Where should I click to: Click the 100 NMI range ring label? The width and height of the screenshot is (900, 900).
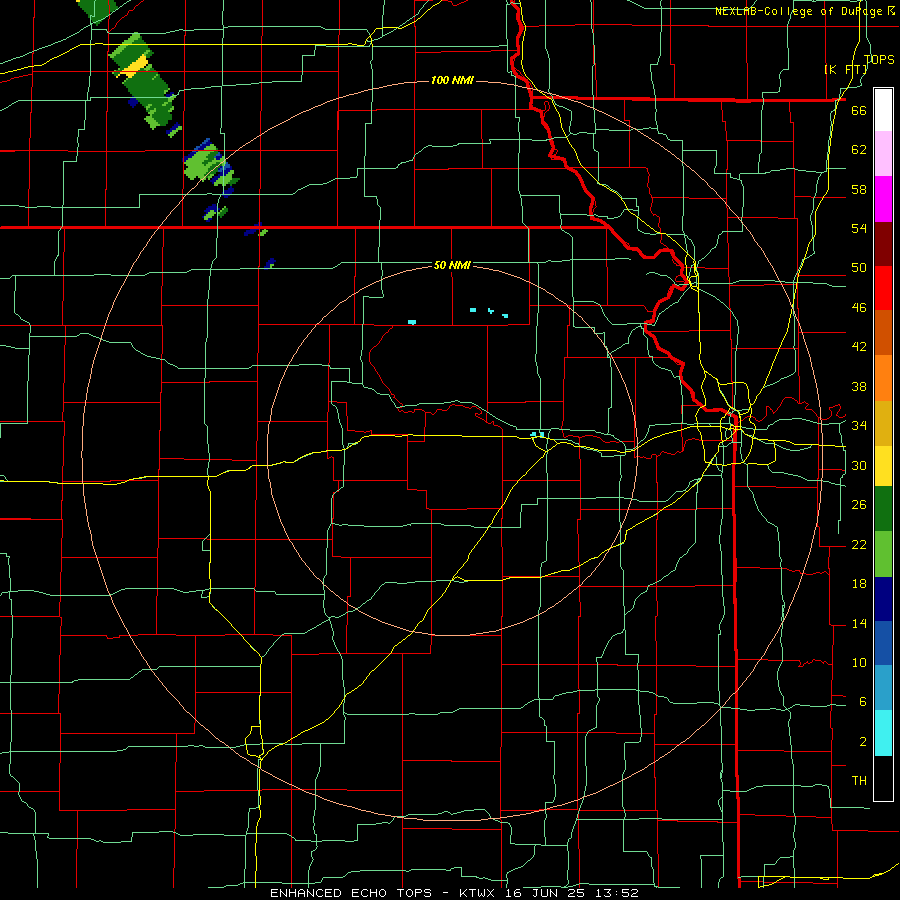click(452, 80)
